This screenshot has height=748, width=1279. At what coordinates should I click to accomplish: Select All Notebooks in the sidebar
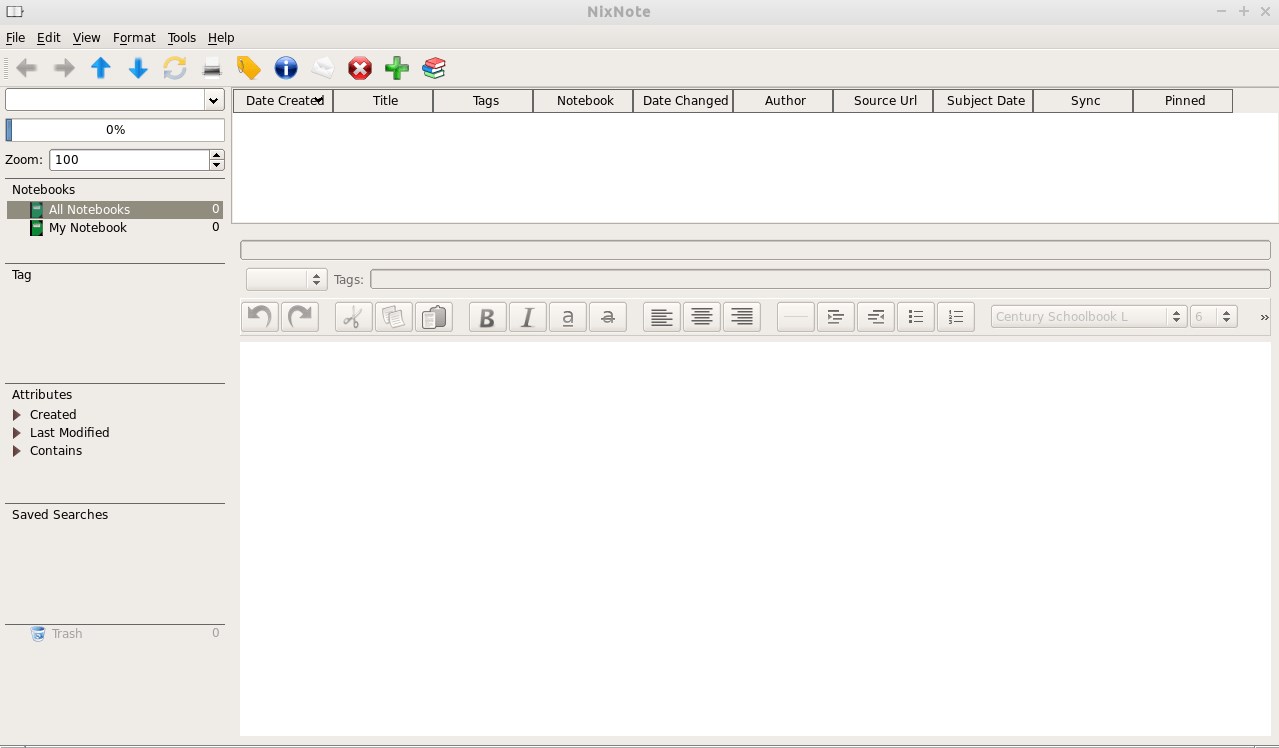[x=115, y=210]
